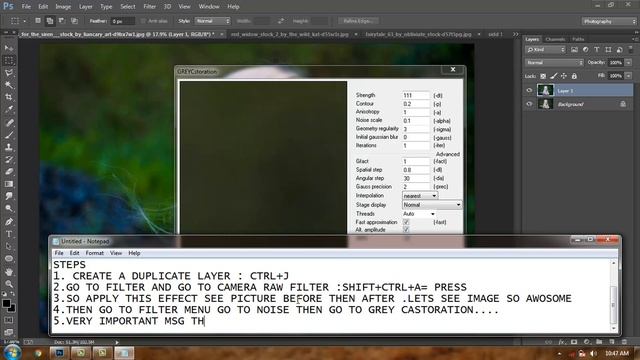The height and width of the screenshot is (360, 640).
Task: Hide Layer 1 with its eye icon
Action: pyautogui.click(x=529, y=91)
